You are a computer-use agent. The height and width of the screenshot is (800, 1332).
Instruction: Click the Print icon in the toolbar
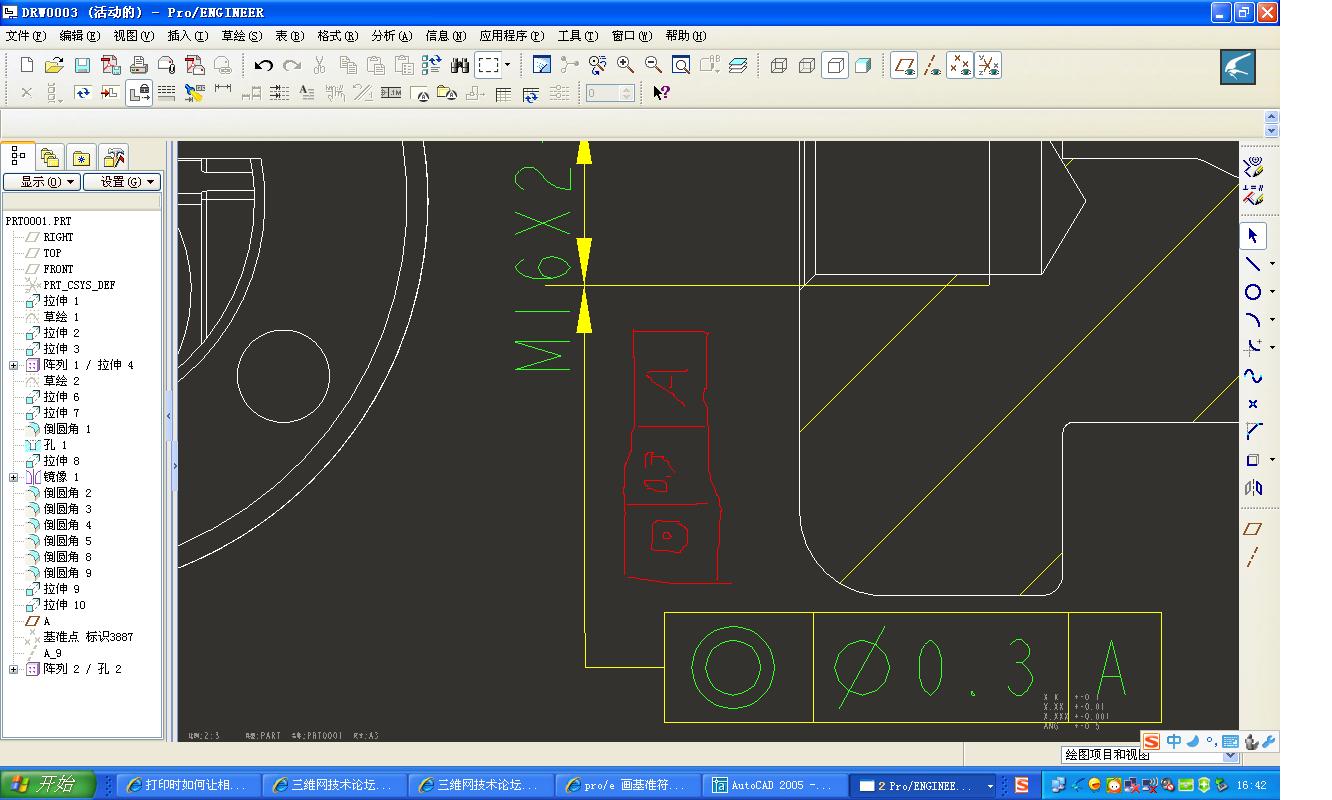point(139,66)
